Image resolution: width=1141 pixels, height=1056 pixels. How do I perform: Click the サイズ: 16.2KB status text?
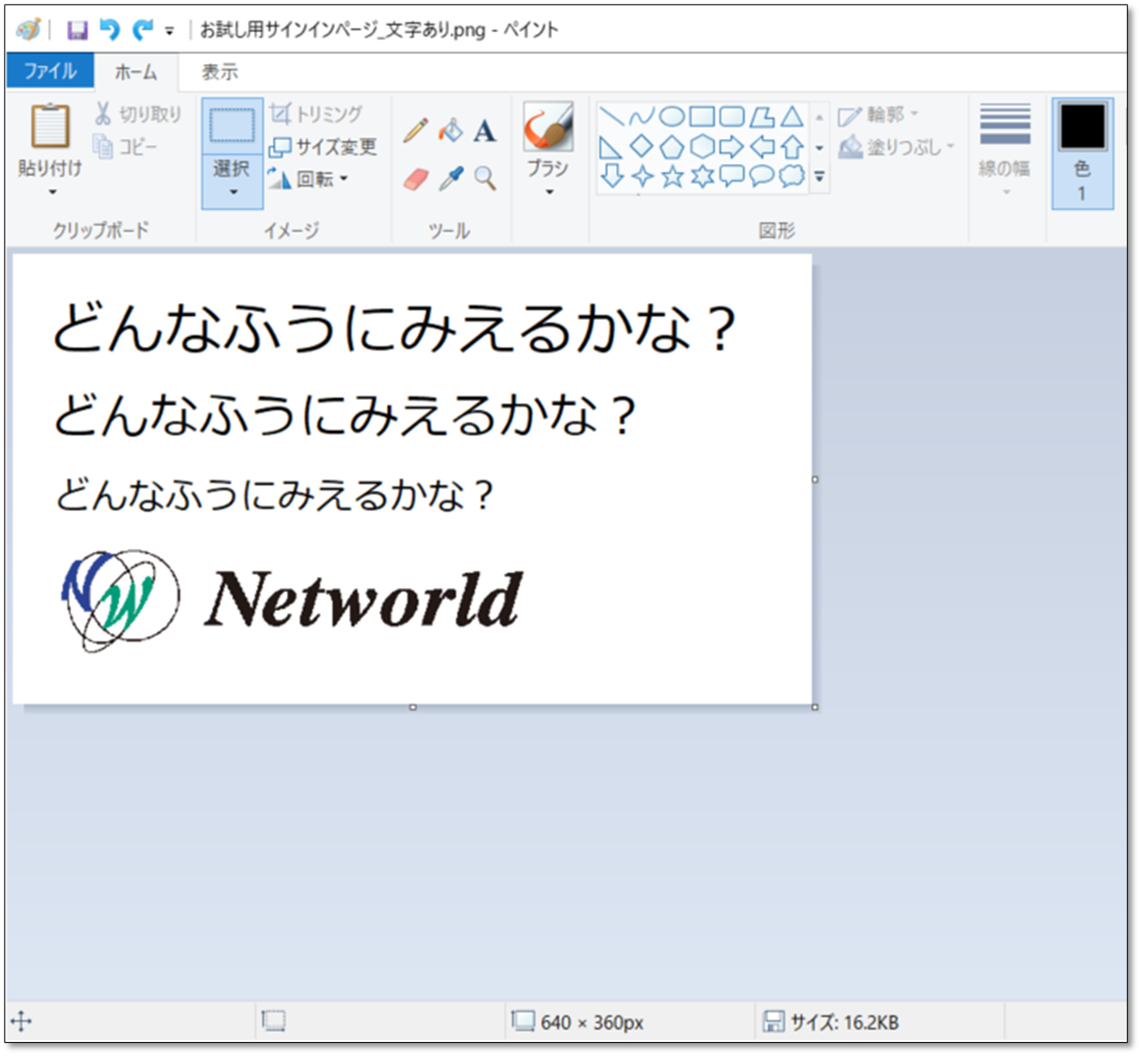845,1023
